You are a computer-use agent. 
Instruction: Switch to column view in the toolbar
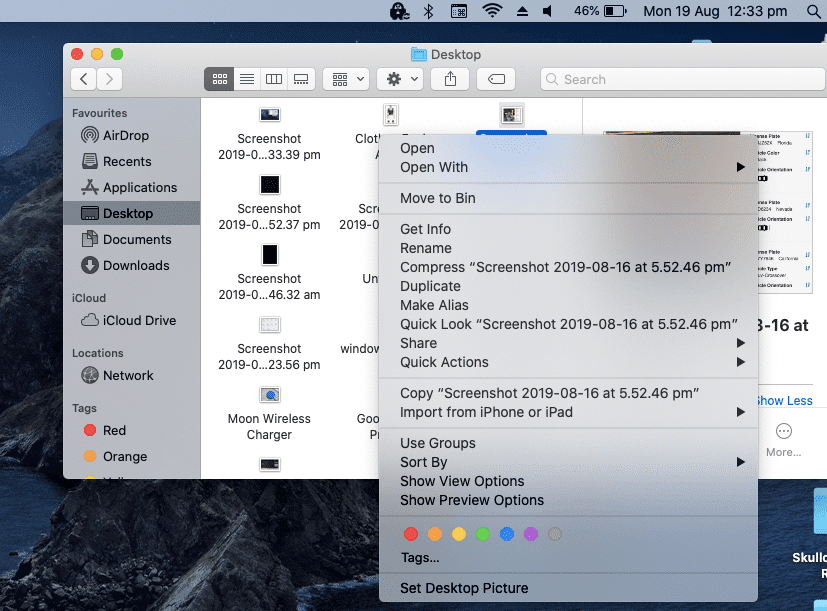click(x=274, y=79)
